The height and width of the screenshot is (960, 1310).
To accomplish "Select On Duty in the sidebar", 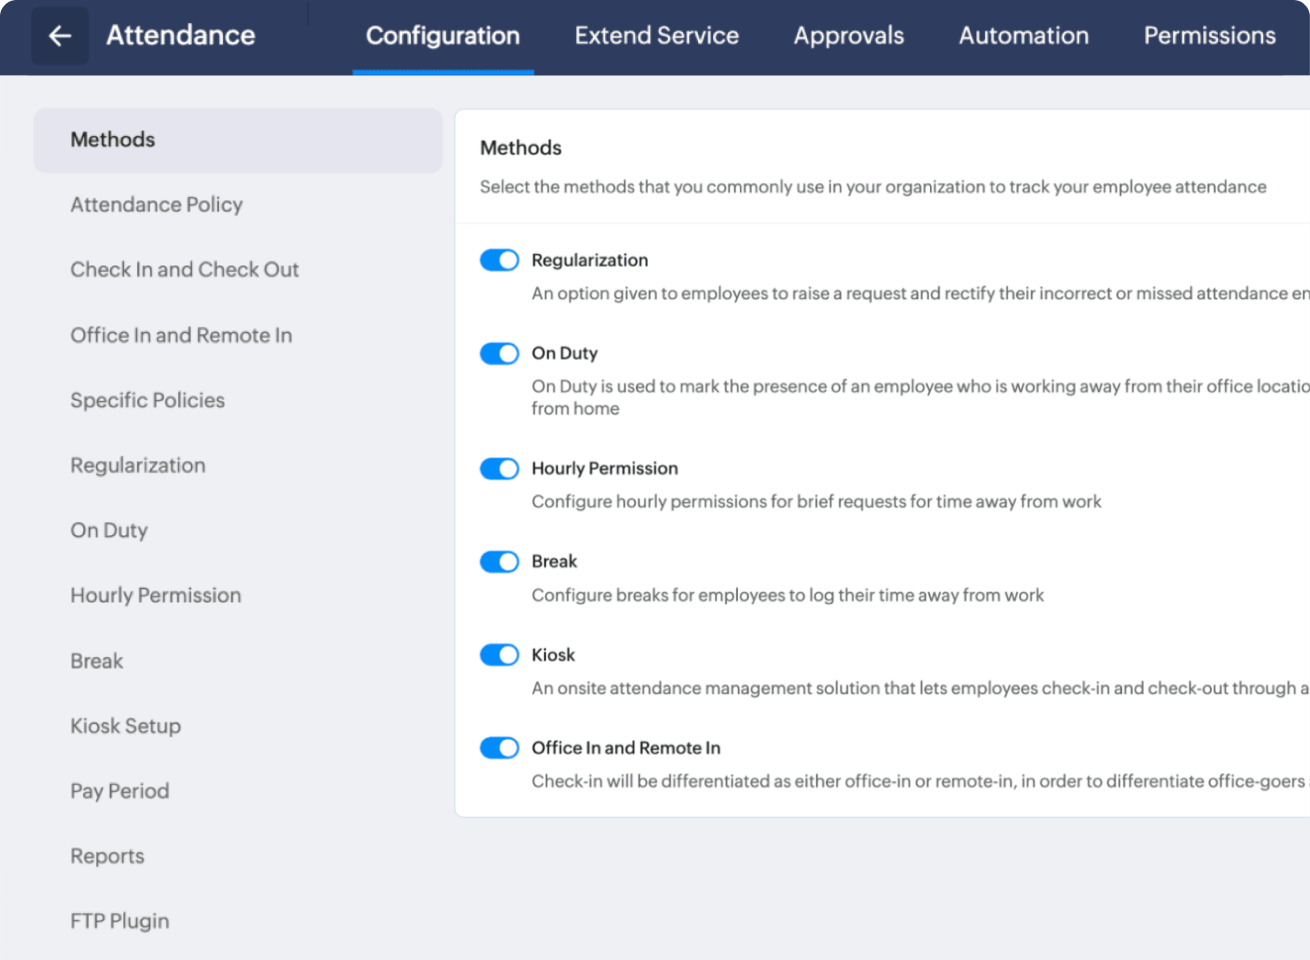I will click(x=109, y=530).
